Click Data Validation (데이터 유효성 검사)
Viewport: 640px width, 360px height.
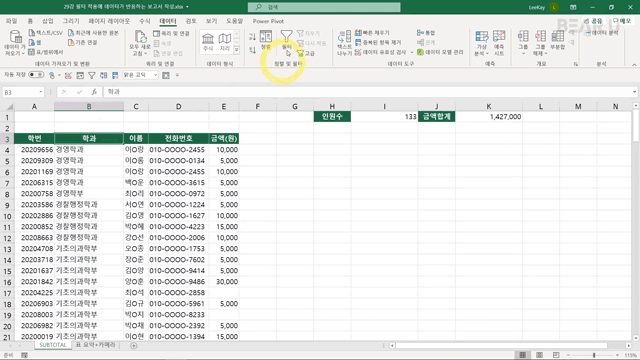(x=380, y=52)
